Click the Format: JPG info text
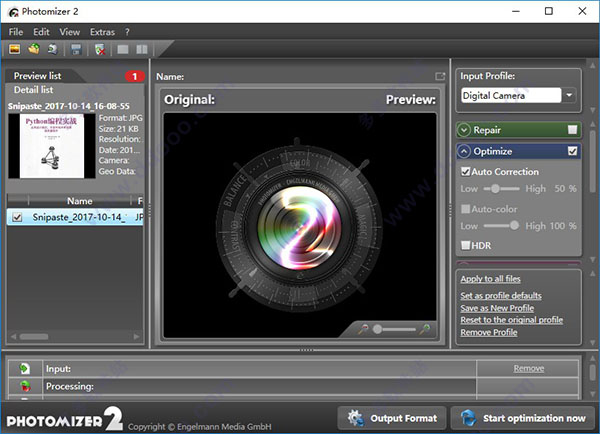 pyautogui.click(x=121, y=118)
